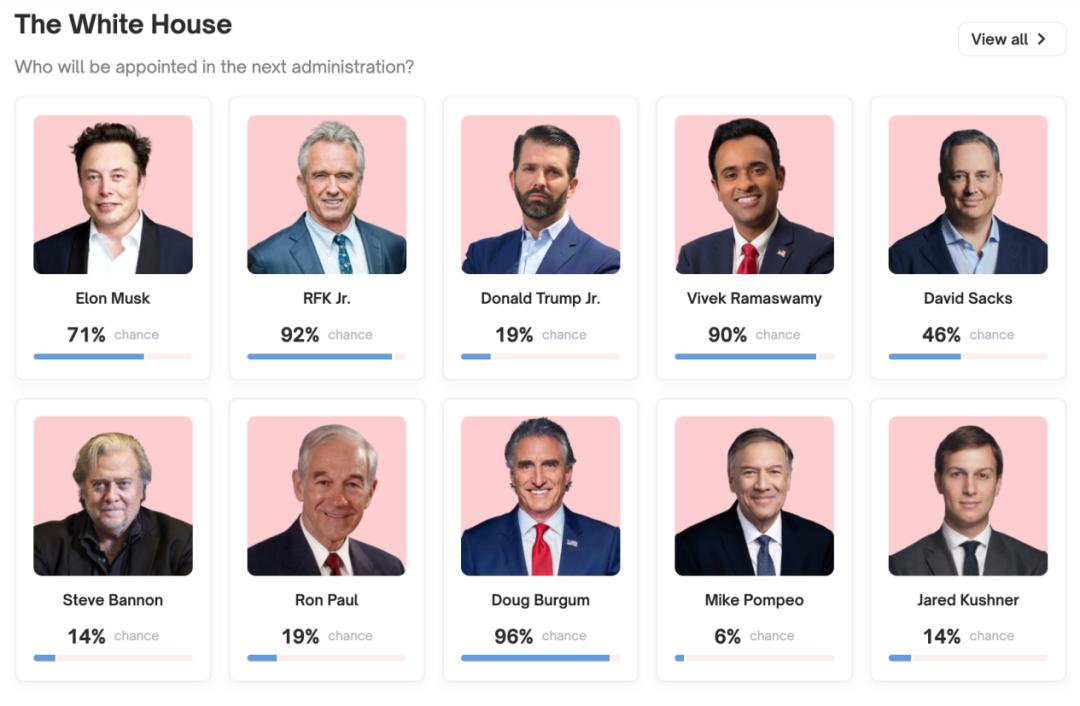Click the 92% chance progress bar for RFK Jr.

coord(327,356)
